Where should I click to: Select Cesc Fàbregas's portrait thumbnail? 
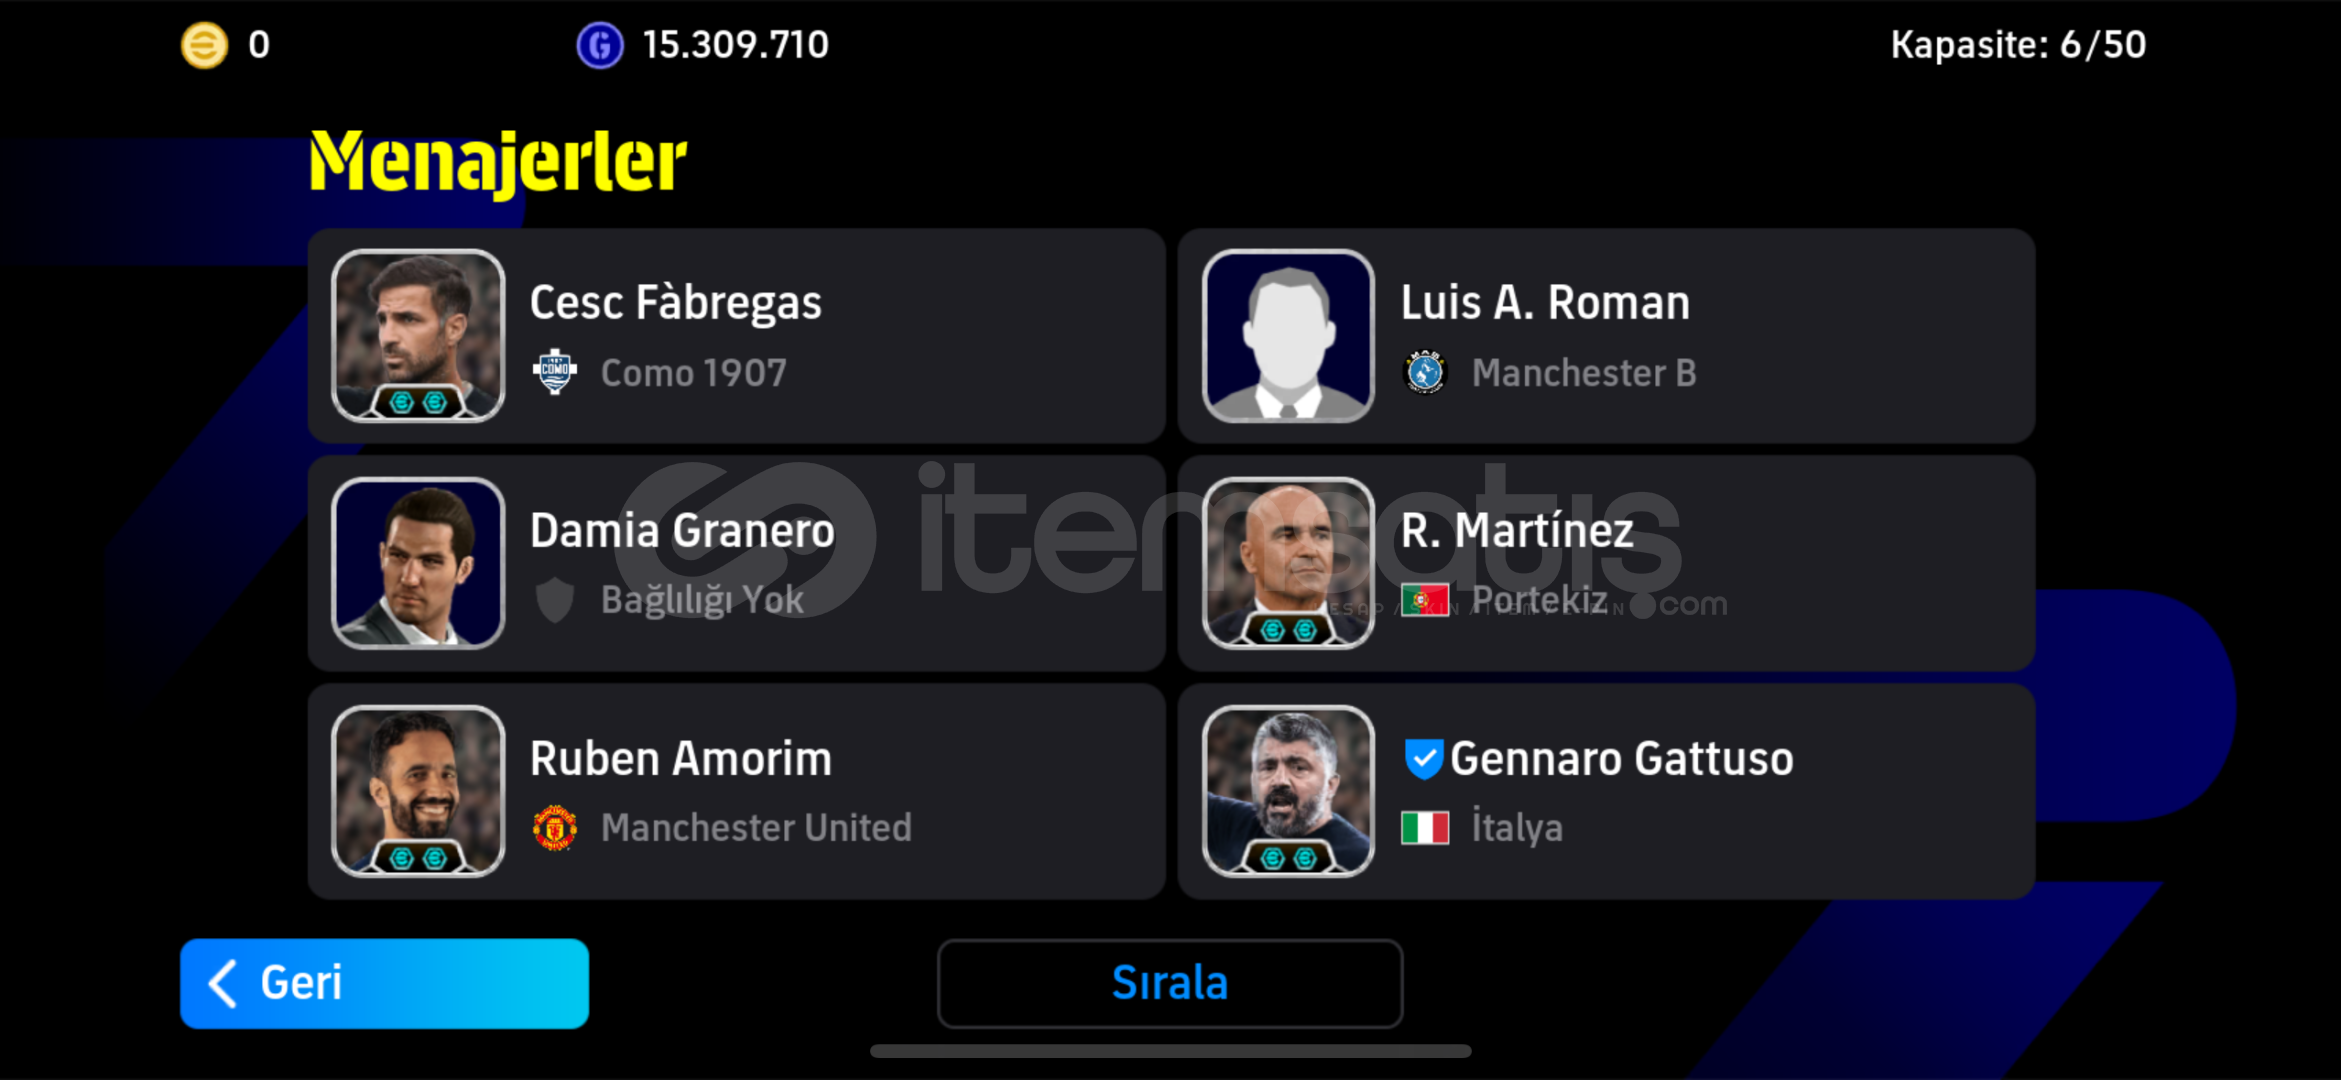coord(418,336)
